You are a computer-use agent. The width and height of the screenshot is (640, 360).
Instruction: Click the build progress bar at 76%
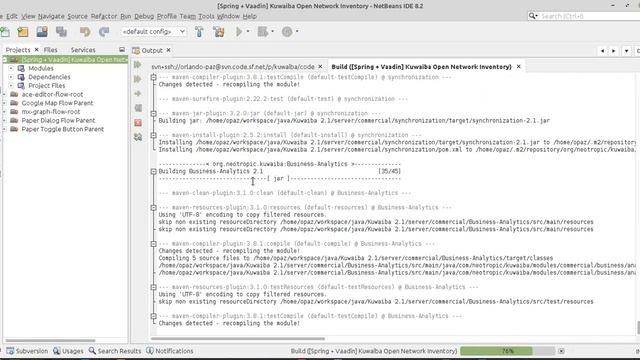click(507, 351)
